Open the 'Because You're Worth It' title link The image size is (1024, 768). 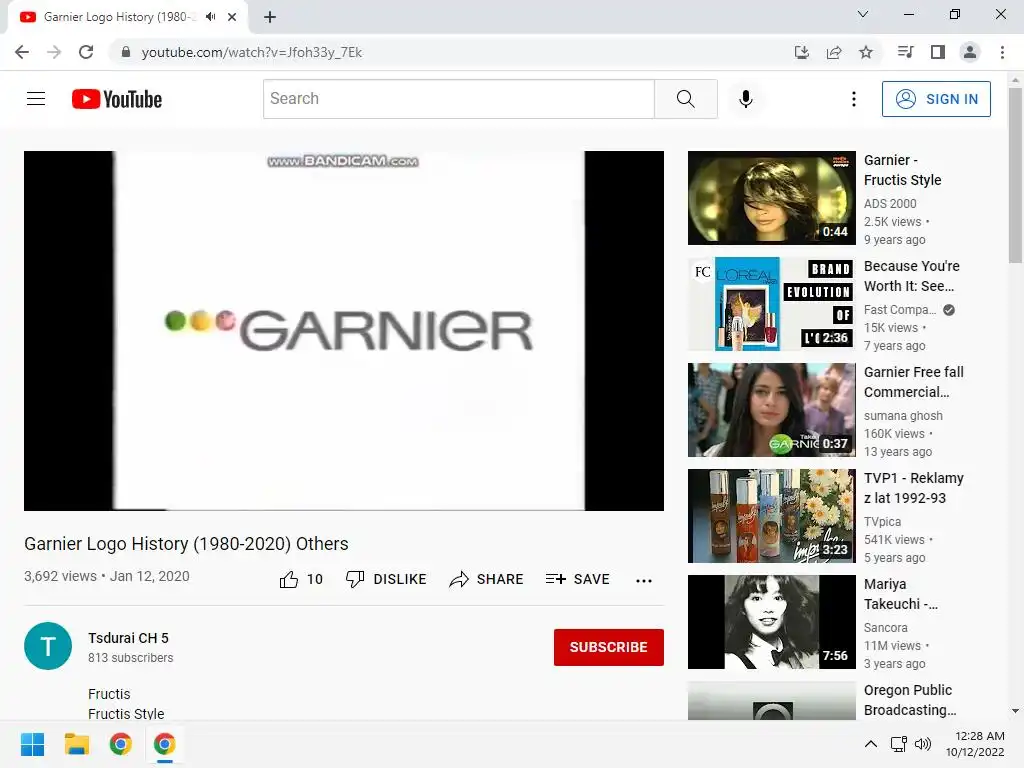[912, 276]
